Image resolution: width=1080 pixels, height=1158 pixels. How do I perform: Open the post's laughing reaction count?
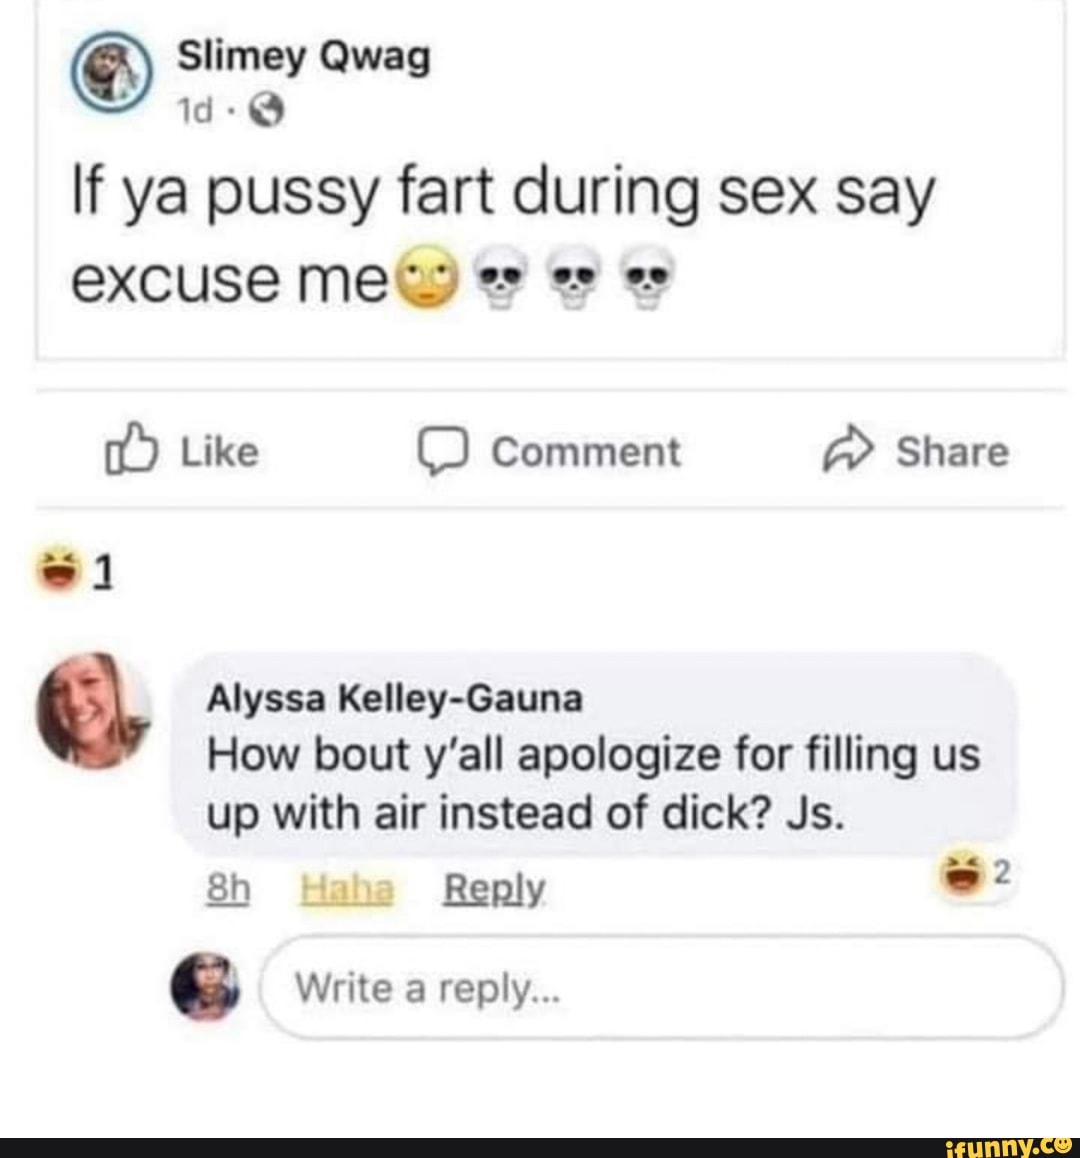coord(77,571)
